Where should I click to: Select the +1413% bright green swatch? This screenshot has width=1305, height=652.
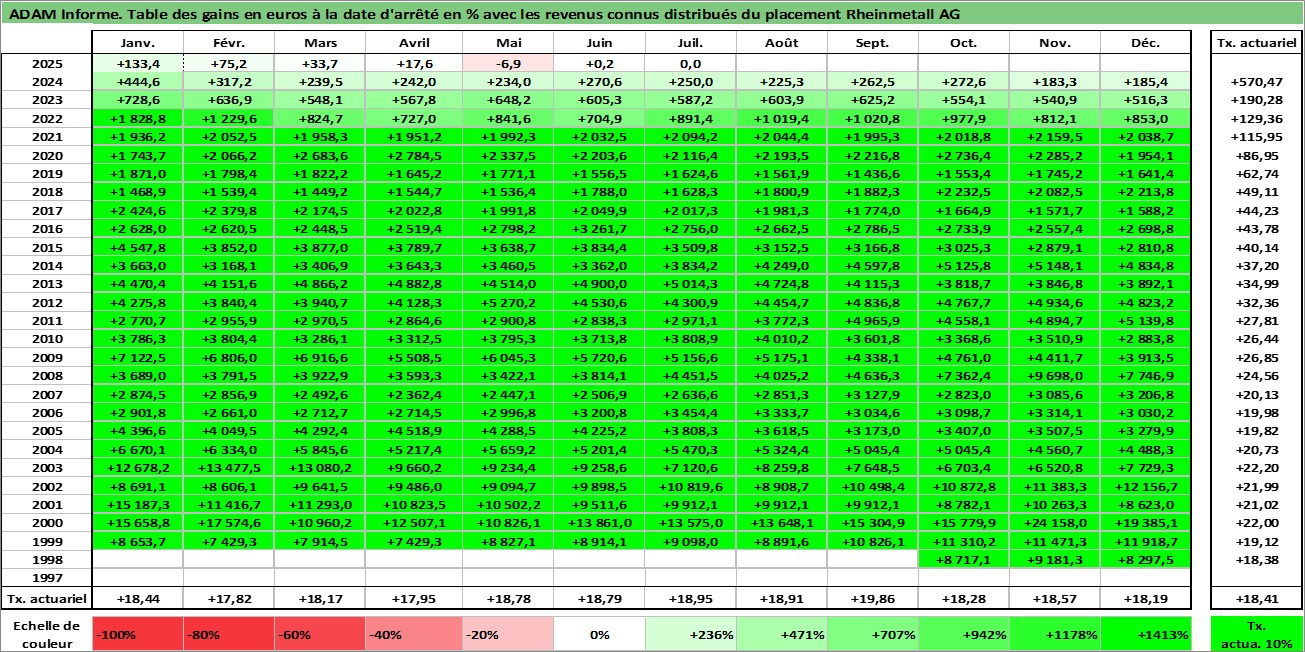pos(1146,634)
